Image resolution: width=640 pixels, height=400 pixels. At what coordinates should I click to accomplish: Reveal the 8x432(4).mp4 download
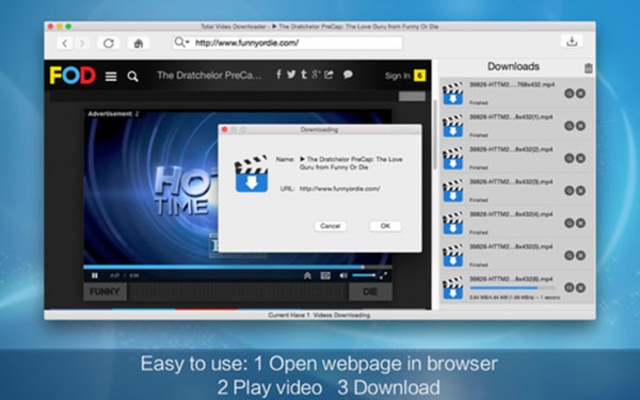click(569, 223)
